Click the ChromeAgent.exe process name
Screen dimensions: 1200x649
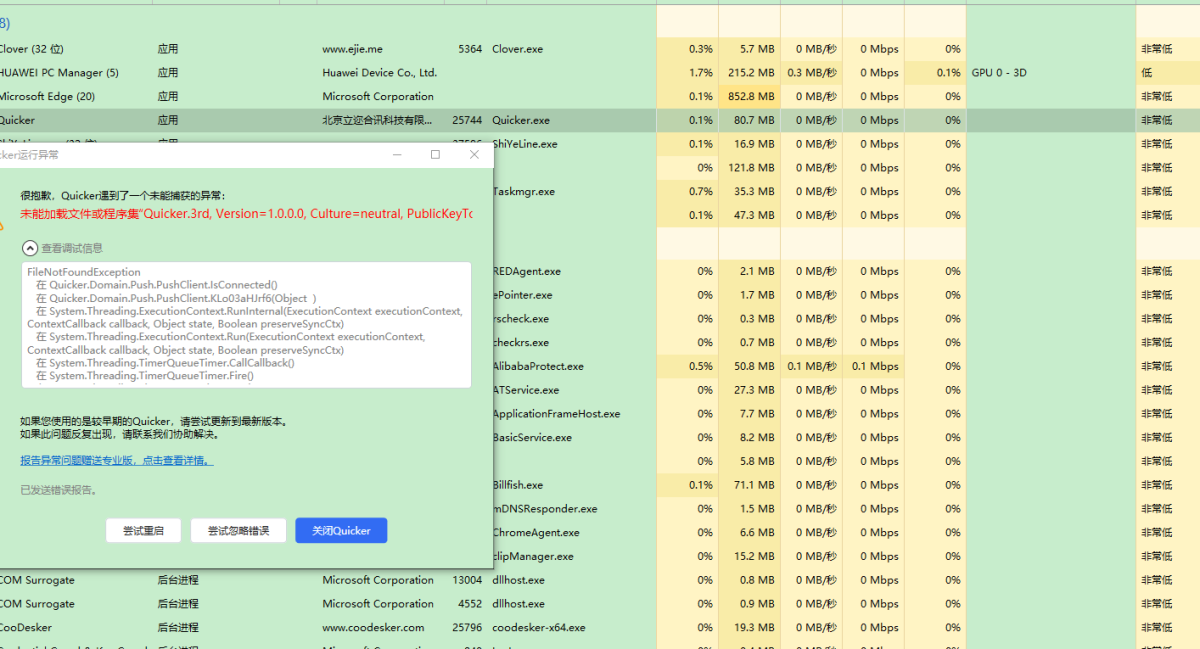pos(536,533)
